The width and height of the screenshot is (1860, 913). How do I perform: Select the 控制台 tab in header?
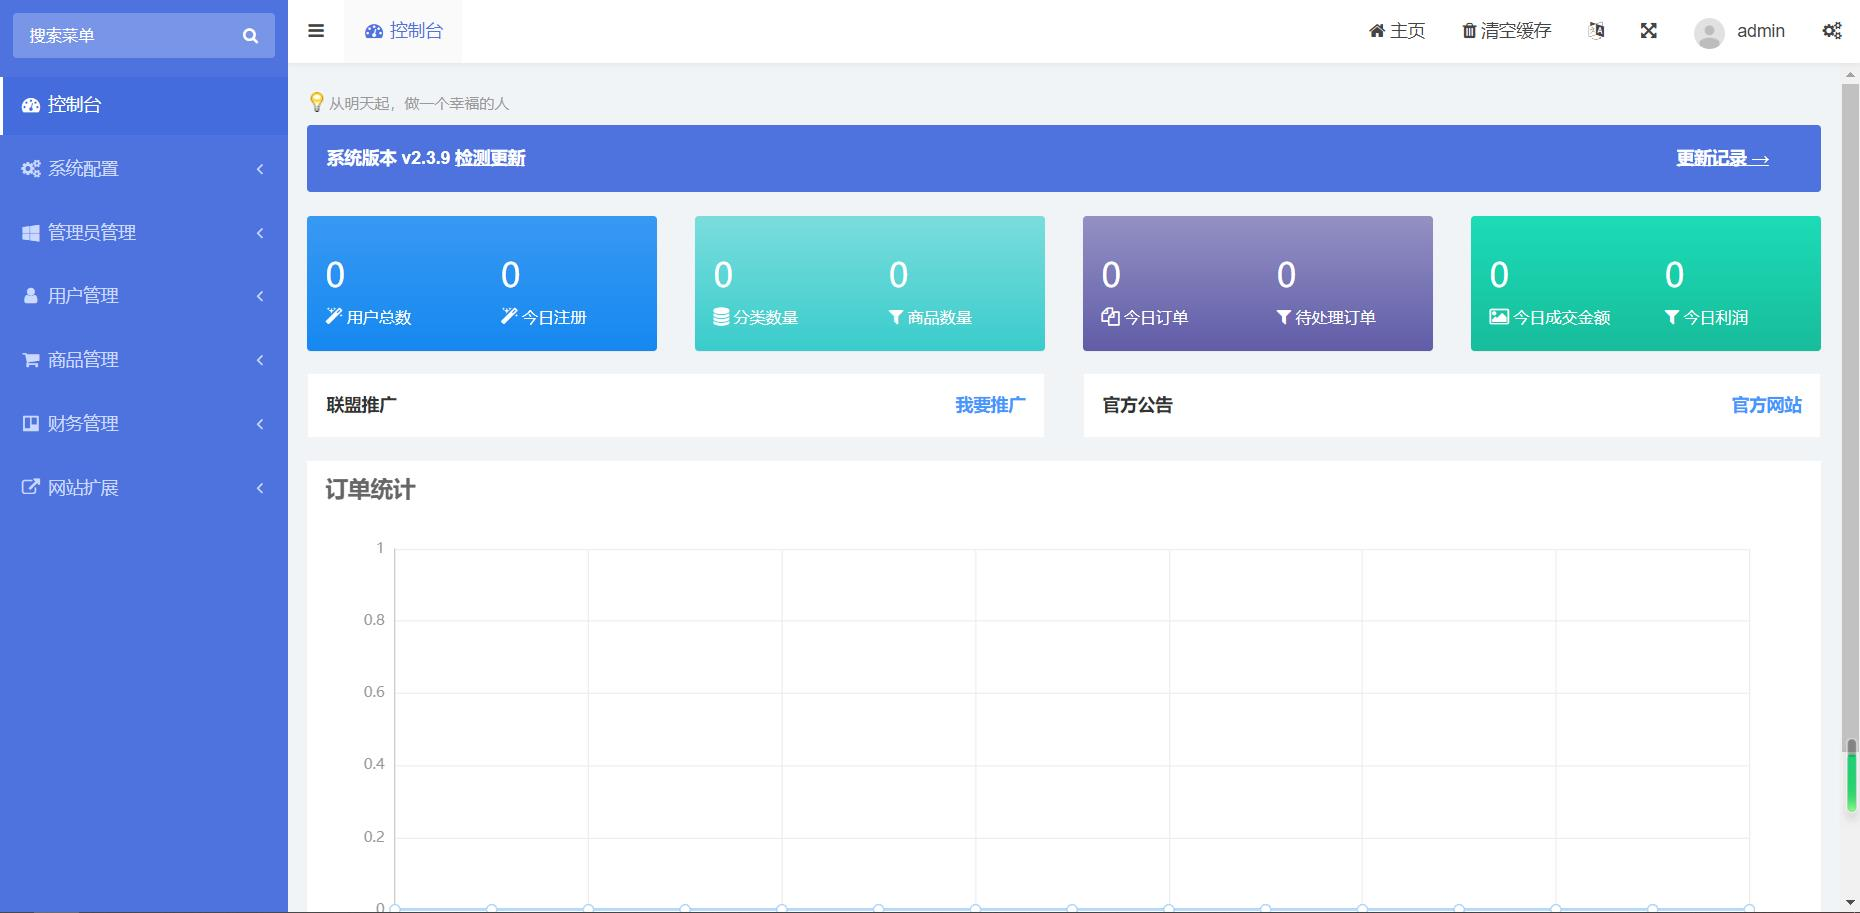tap(404, 31)
